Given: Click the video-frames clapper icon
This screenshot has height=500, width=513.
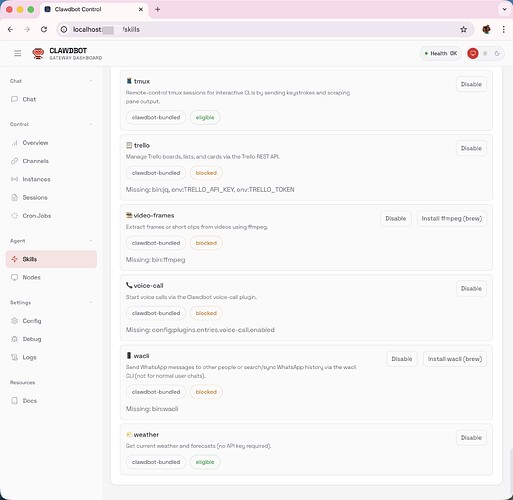Looking at the screenshot, I should coord(129,215).
